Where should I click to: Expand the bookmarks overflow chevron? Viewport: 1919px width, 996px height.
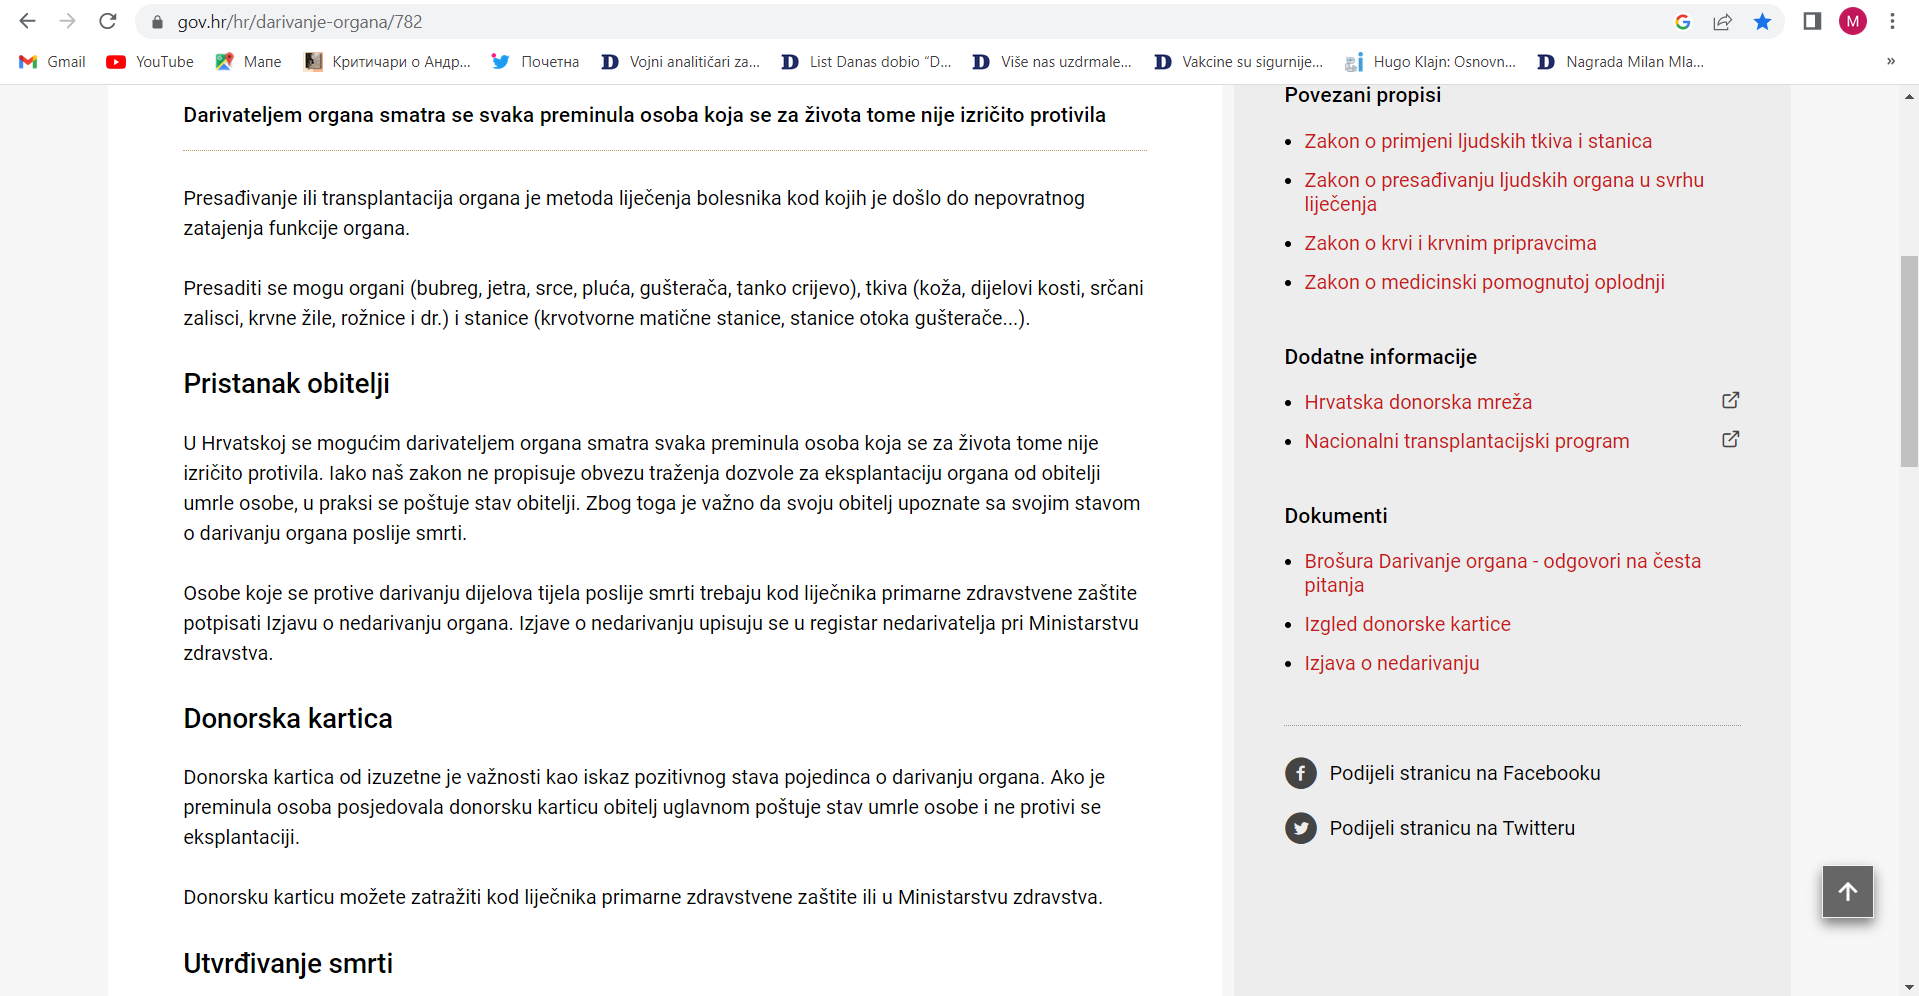pyautogui.click(x=1890, y=61)
